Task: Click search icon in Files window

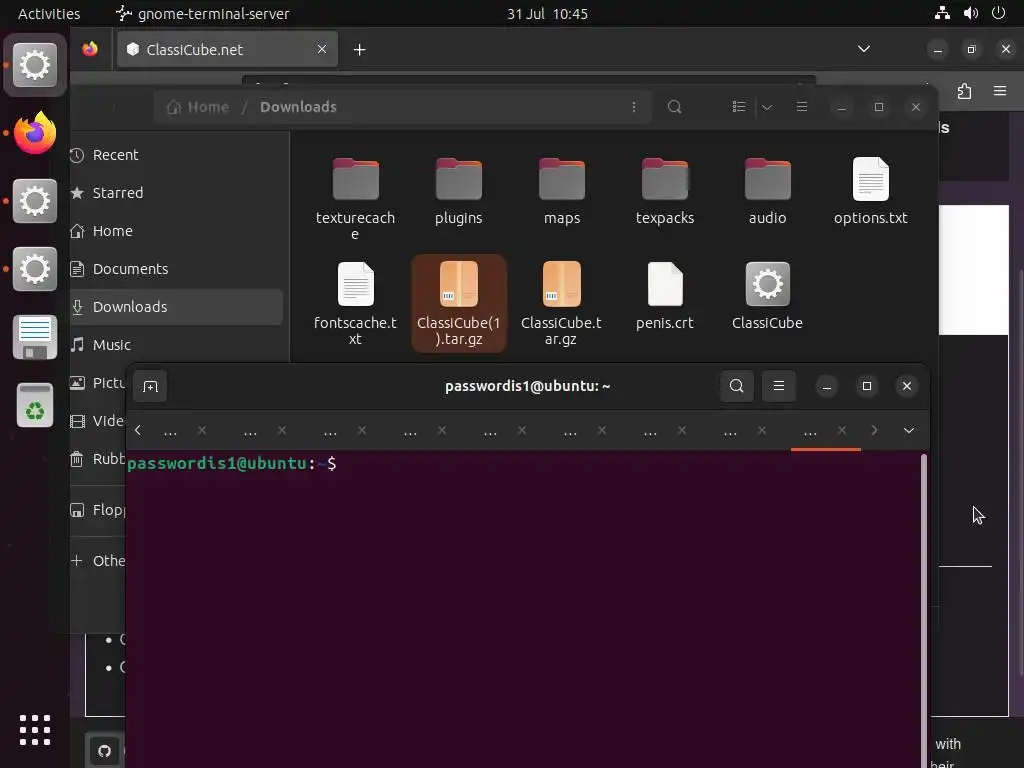Action: tap(675, 107)
